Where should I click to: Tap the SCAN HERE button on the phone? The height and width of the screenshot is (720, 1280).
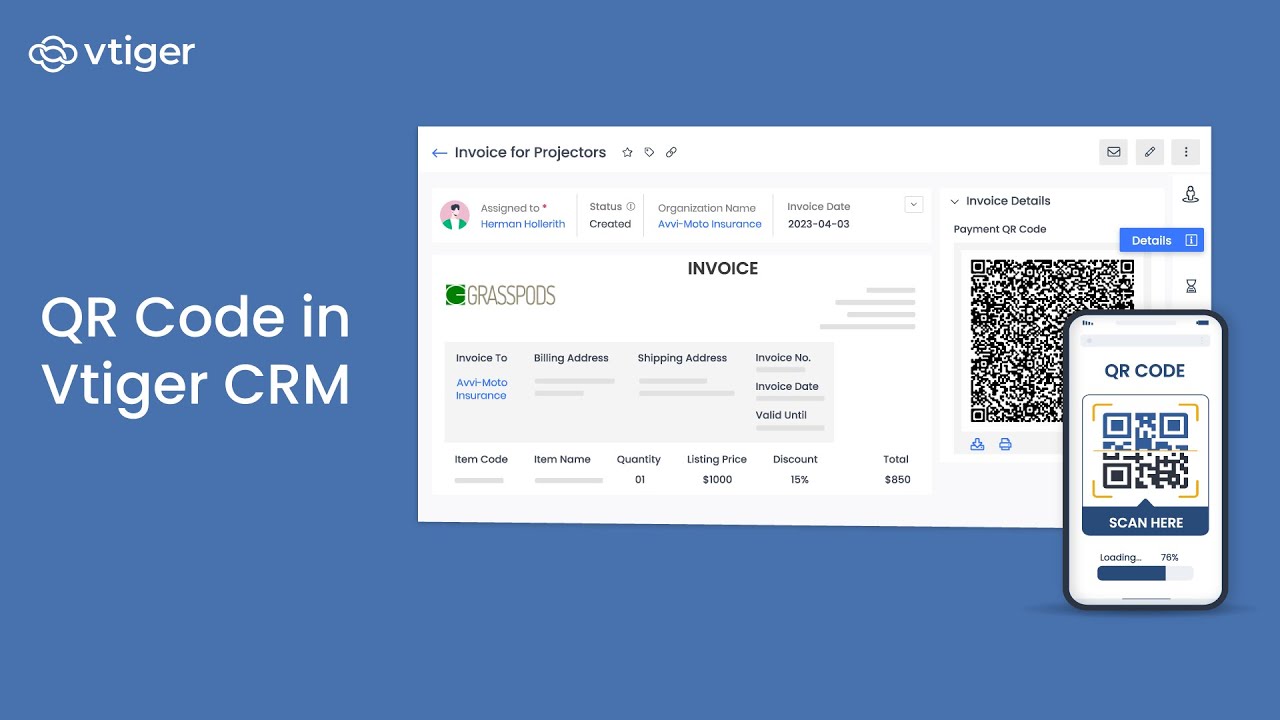coord(1146,523)
